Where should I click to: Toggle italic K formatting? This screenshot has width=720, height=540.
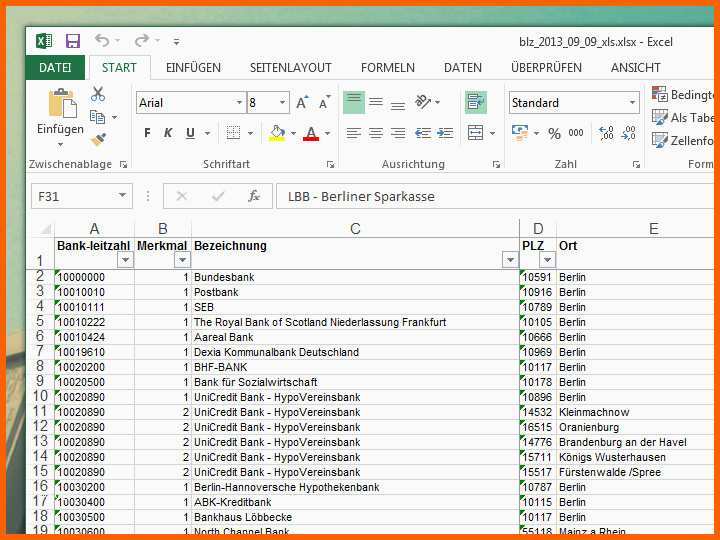168,133
